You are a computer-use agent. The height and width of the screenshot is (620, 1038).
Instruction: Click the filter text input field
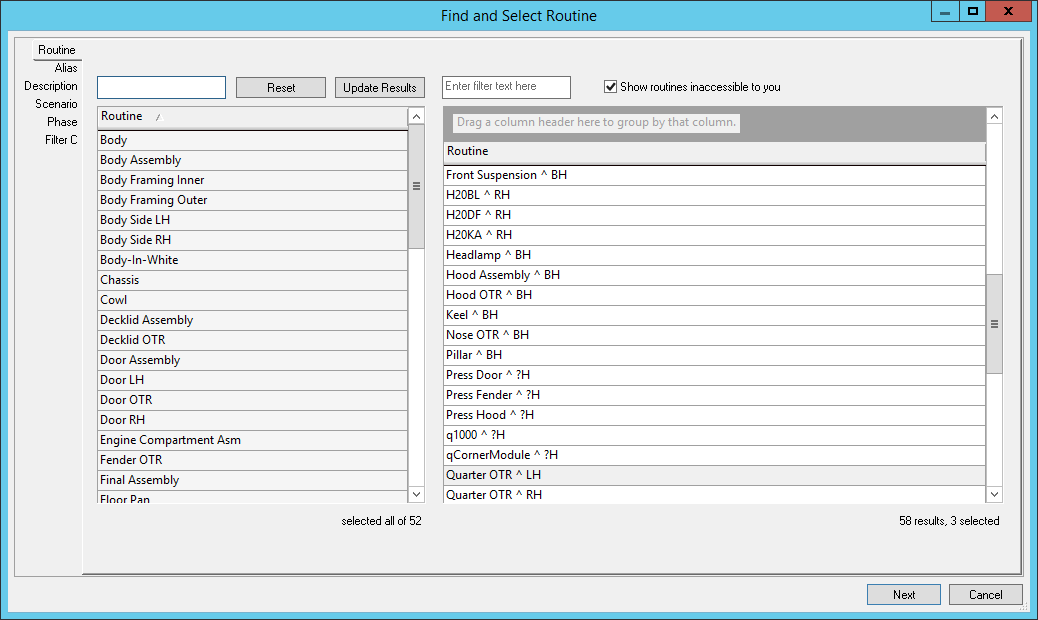coord(506,87)
